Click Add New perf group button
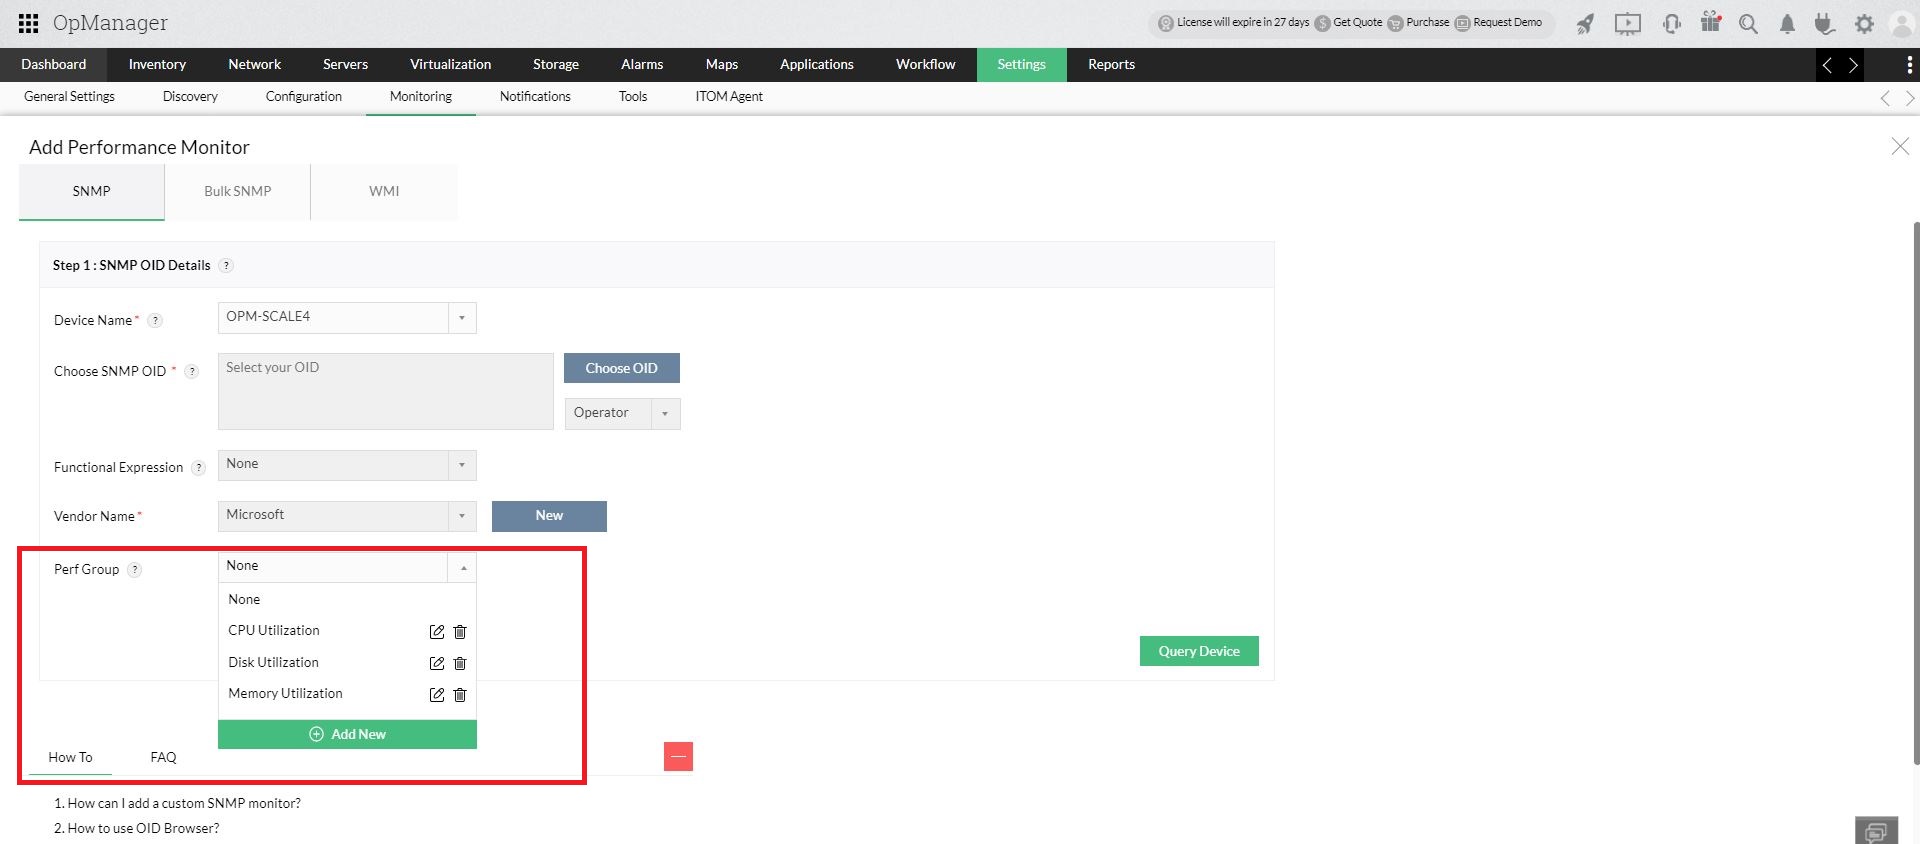Viewport: 1920px width, 844px height. coord(347,734)
